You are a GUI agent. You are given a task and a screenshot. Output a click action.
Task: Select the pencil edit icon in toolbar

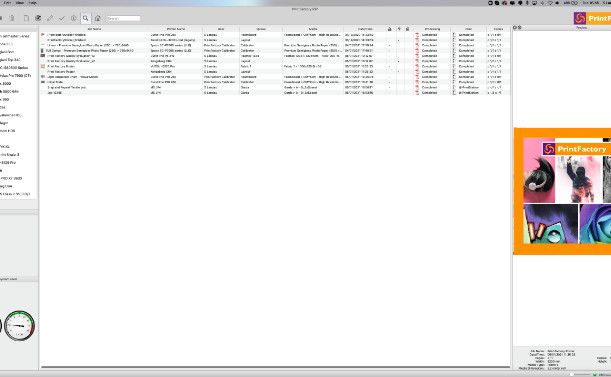click(50, 18)
